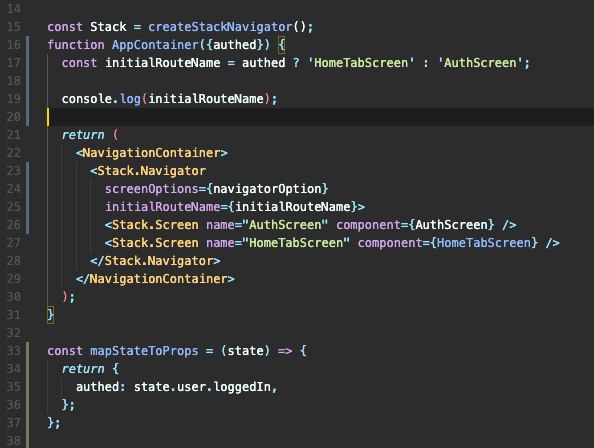Click line number 37 in the gutter
This screenshot has height=448, width=594.
click(x=14, y=423)
